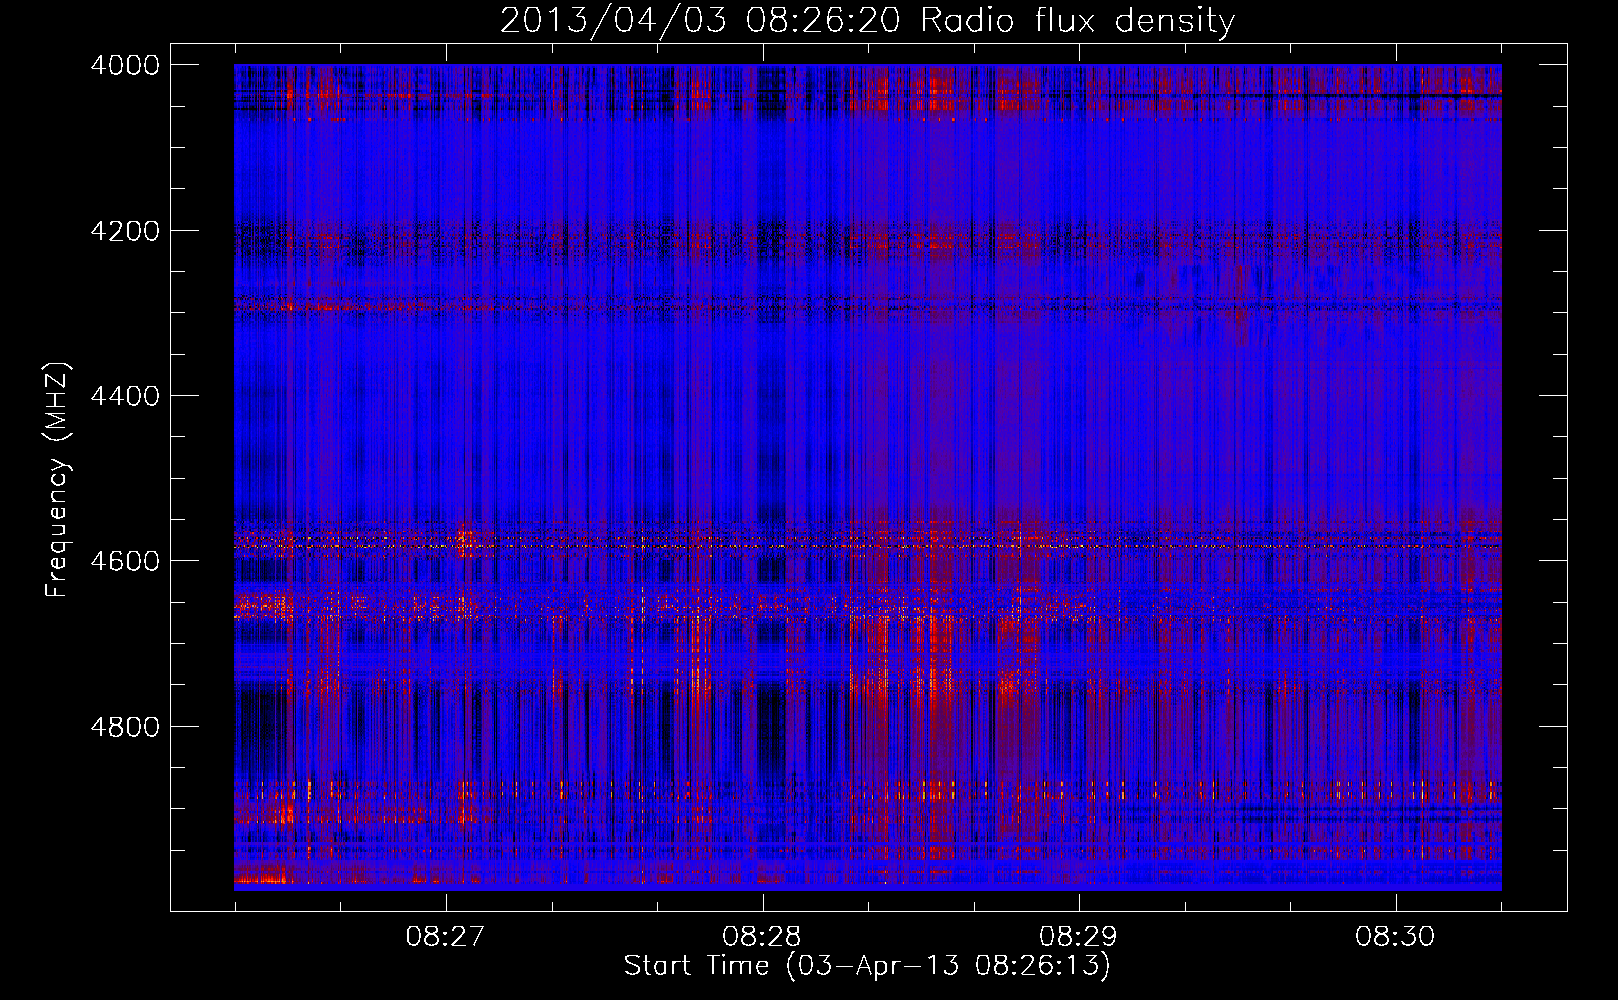Click the 4800 frequency tick label
The height and width of the screenshot is (1000, 1618).
[125, 726]
